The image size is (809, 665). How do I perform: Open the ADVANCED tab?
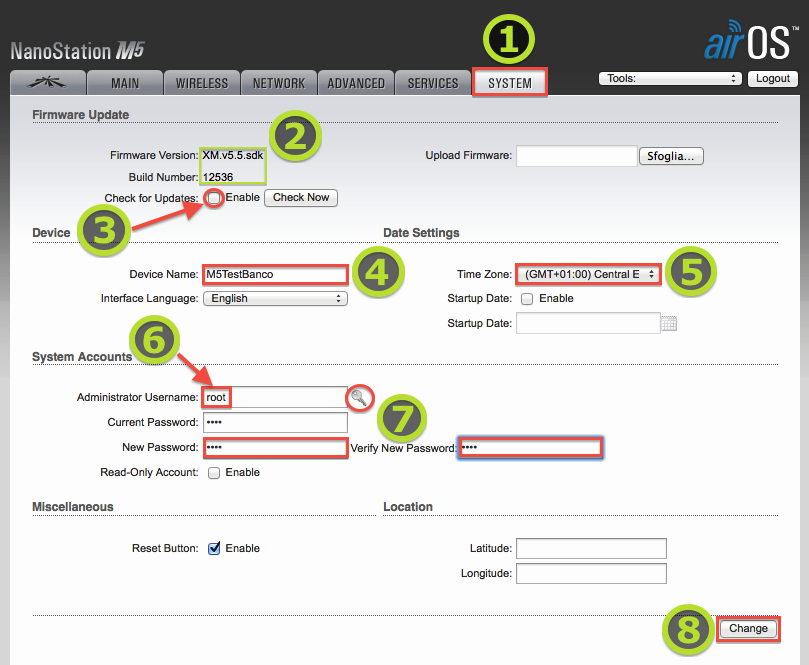tap(356, 83)
